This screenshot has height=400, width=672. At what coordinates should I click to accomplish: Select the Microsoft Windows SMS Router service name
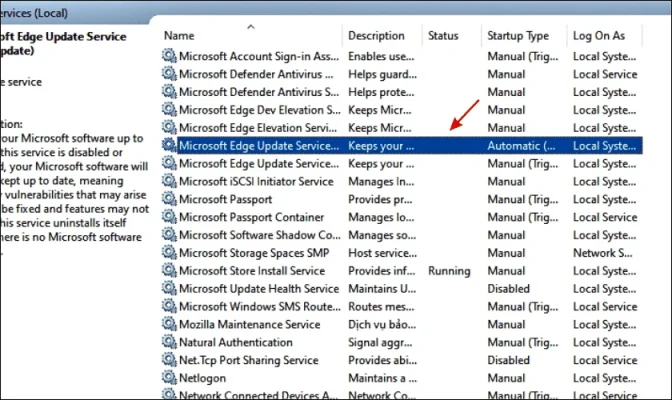tap(258, 307)
